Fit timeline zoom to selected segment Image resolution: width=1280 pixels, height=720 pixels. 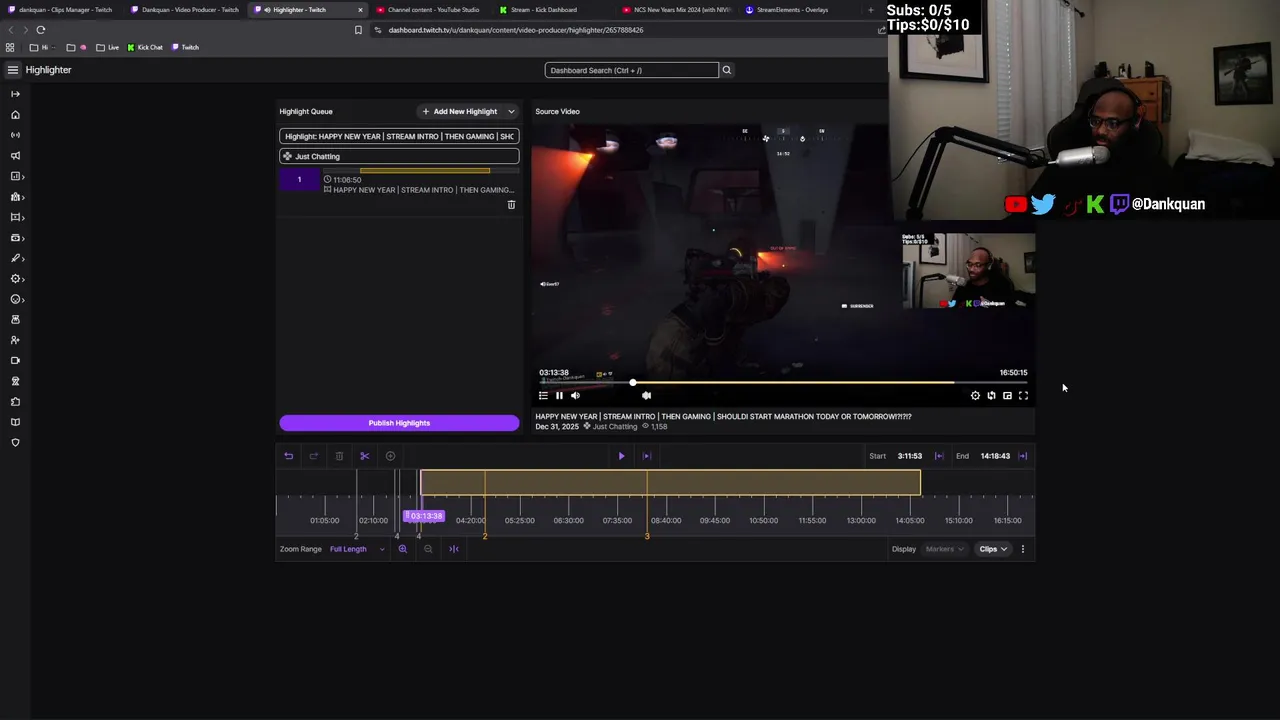[454, 549]
